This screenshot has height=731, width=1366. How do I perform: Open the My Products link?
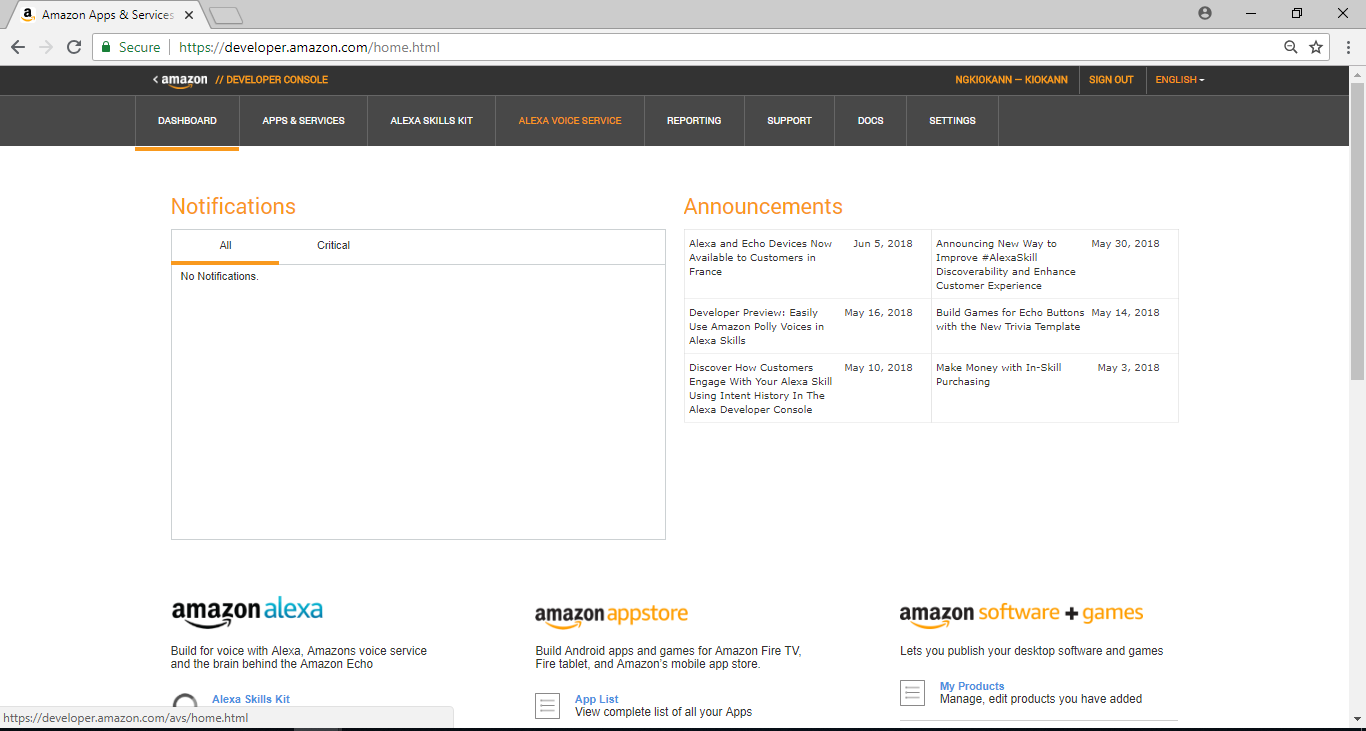click(x=972, y=687)
